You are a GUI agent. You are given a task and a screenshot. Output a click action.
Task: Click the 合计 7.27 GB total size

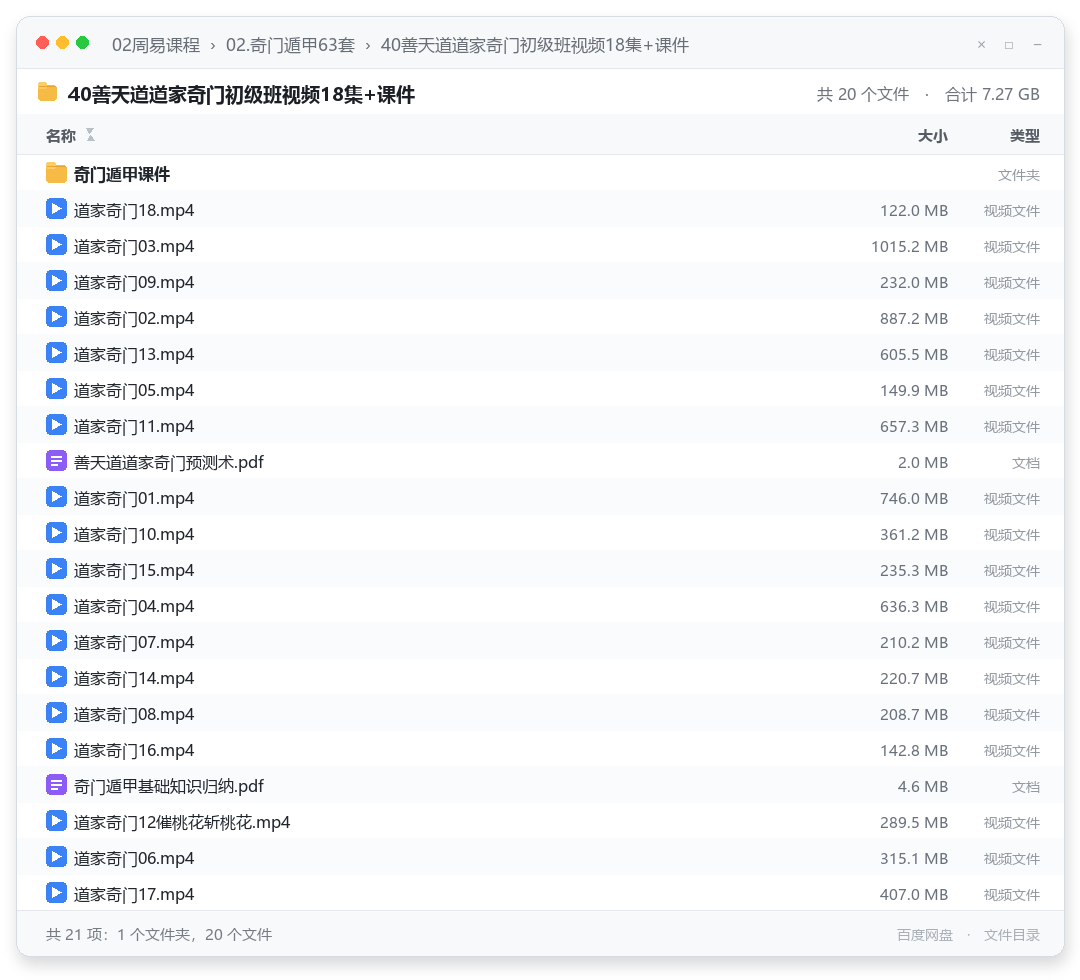coord(992,94)
